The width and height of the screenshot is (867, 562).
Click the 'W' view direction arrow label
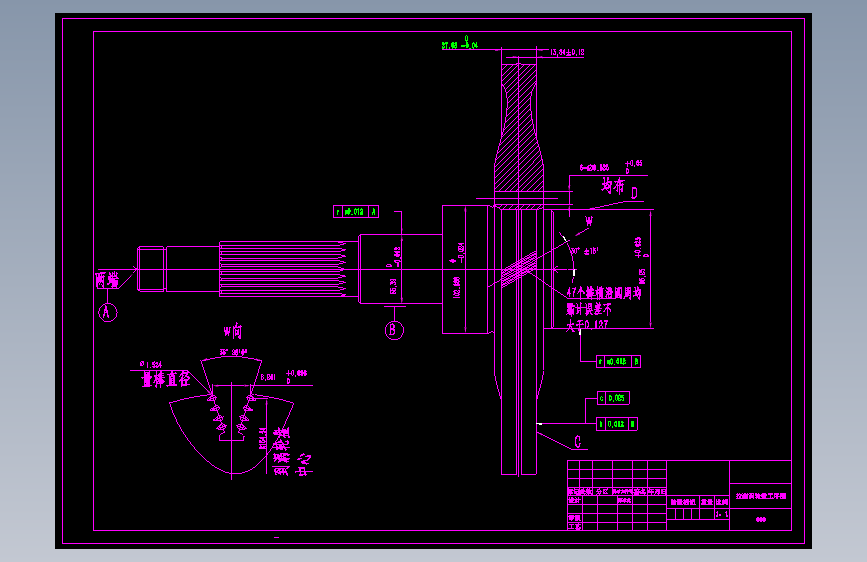(x=589, y=221)
